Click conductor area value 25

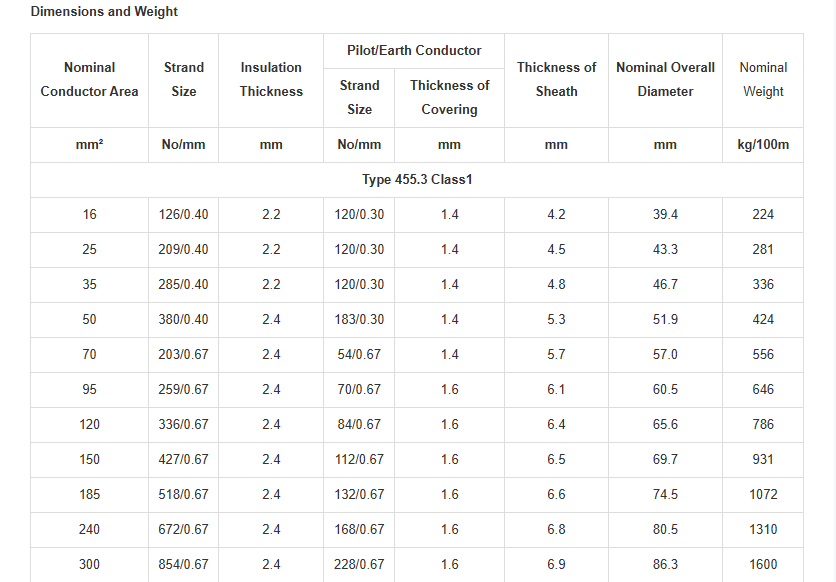coord(90,249)
